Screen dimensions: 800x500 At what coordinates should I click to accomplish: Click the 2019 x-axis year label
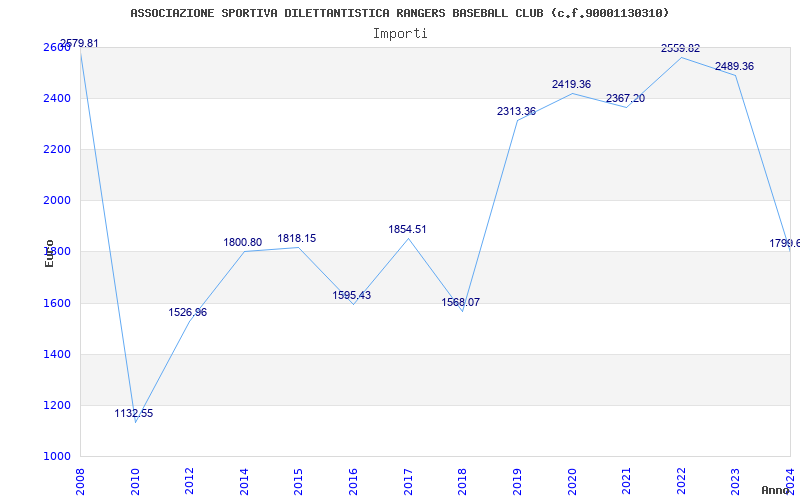click(x=517, y=481)
